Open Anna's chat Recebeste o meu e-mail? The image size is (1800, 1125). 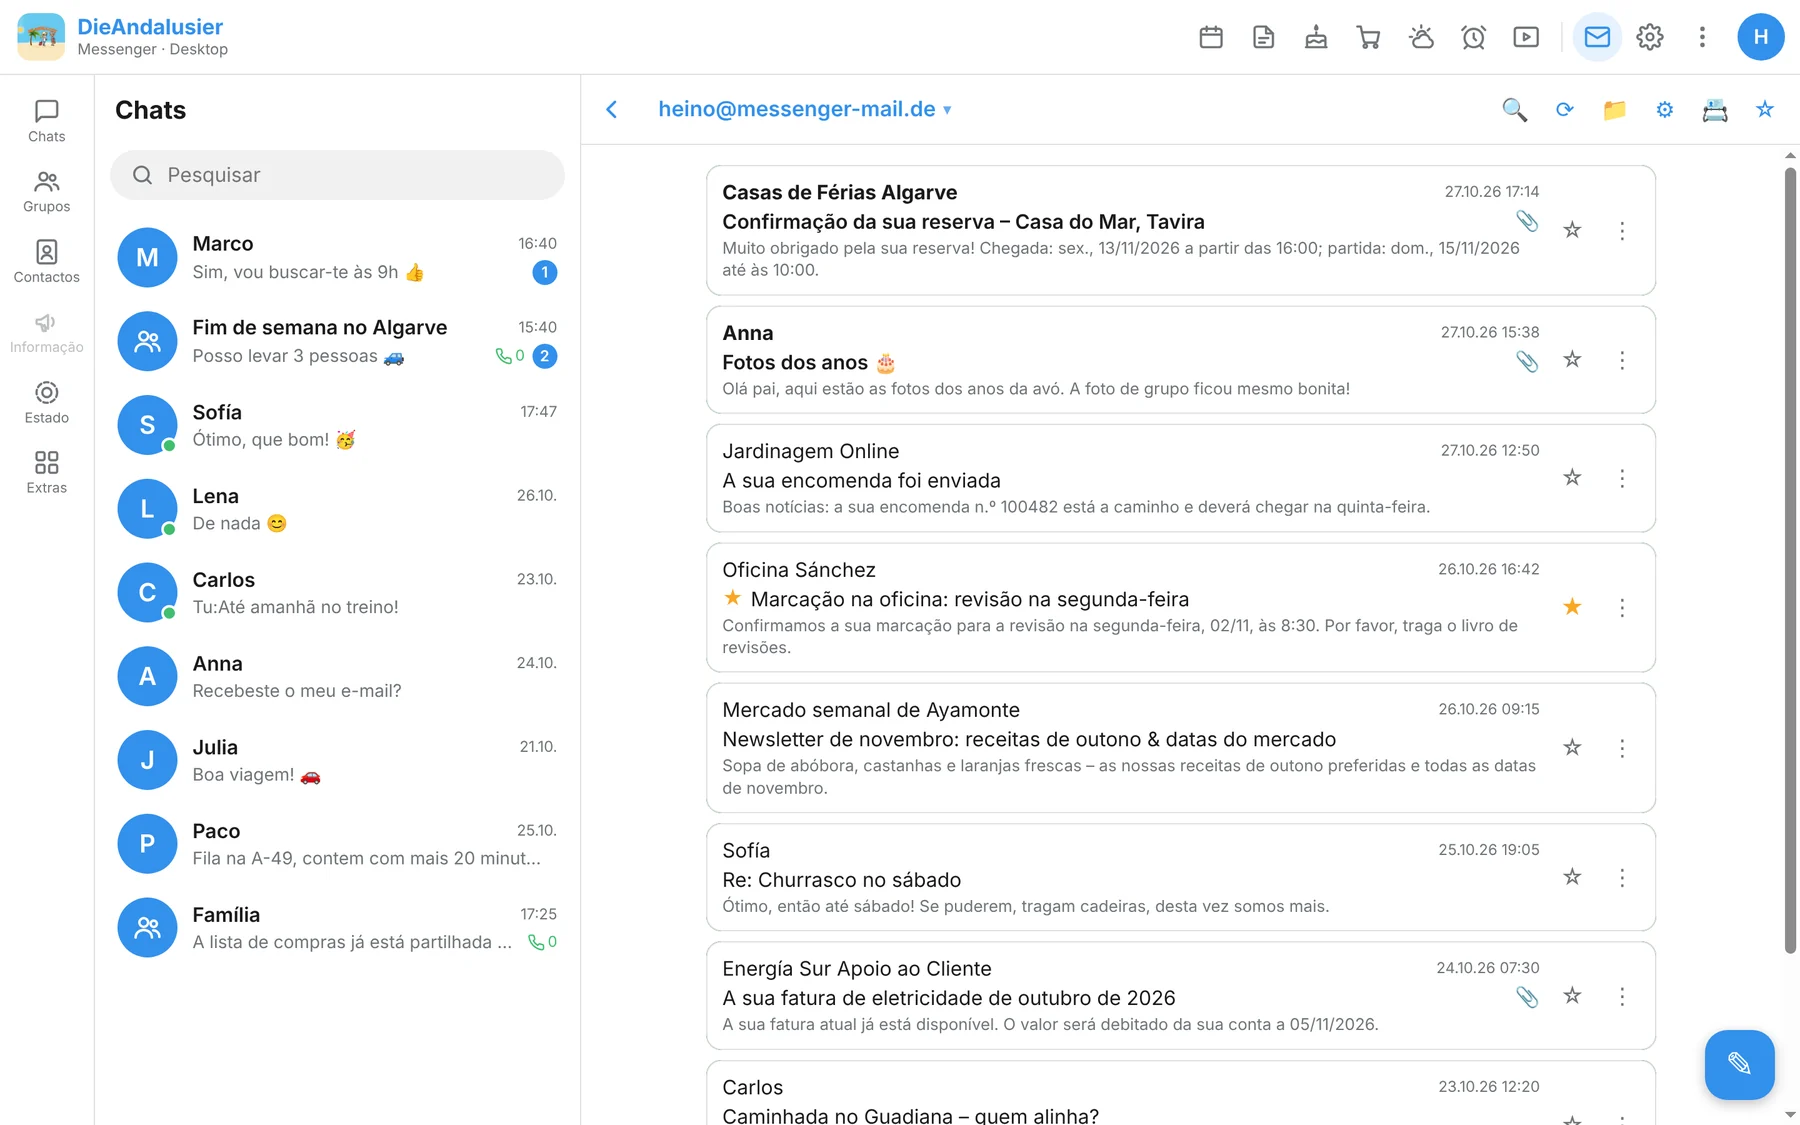coord(337,677)
